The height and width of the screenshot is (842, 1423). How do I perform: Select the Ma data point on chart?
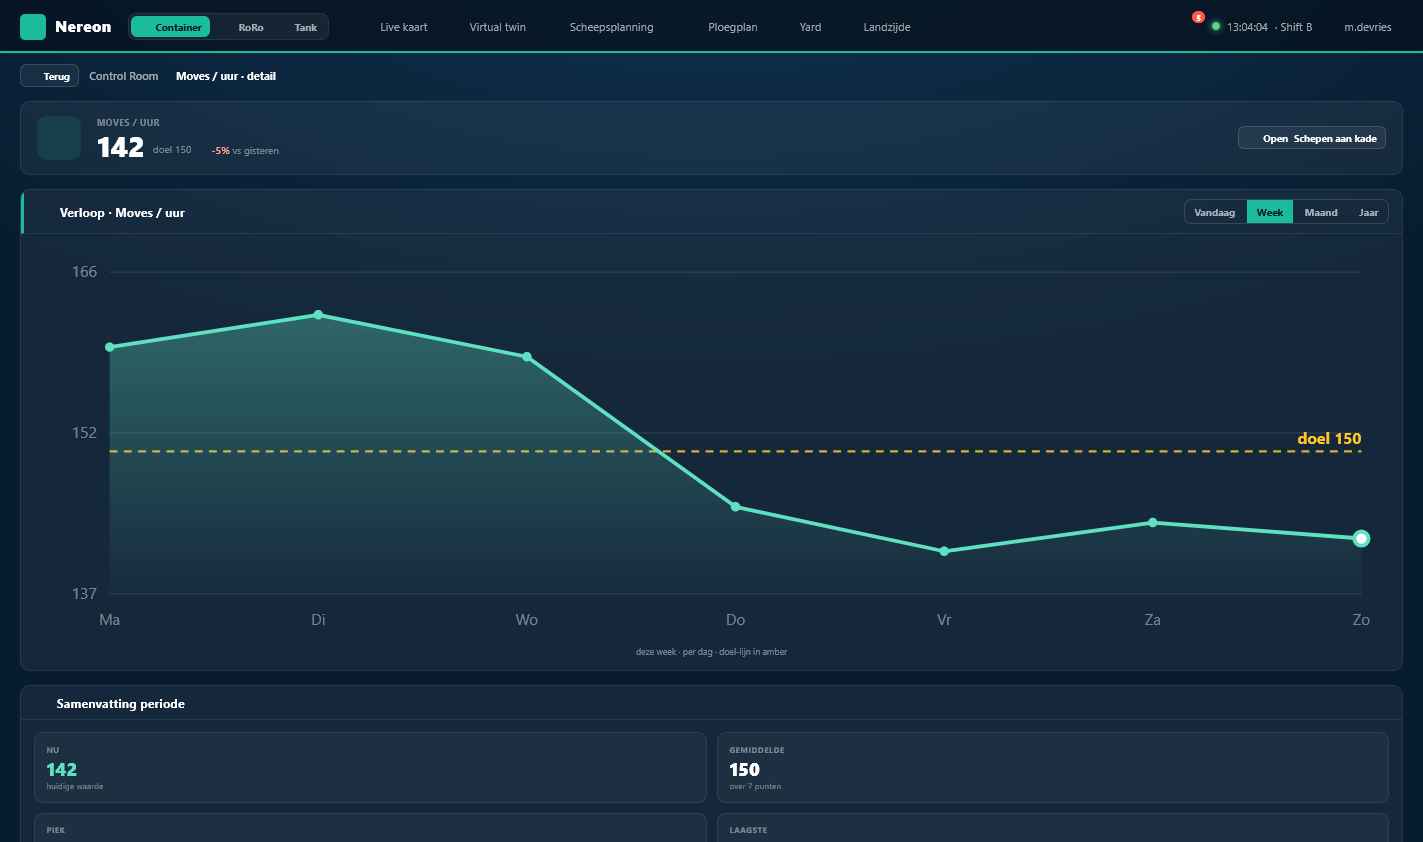pos(110,347)
